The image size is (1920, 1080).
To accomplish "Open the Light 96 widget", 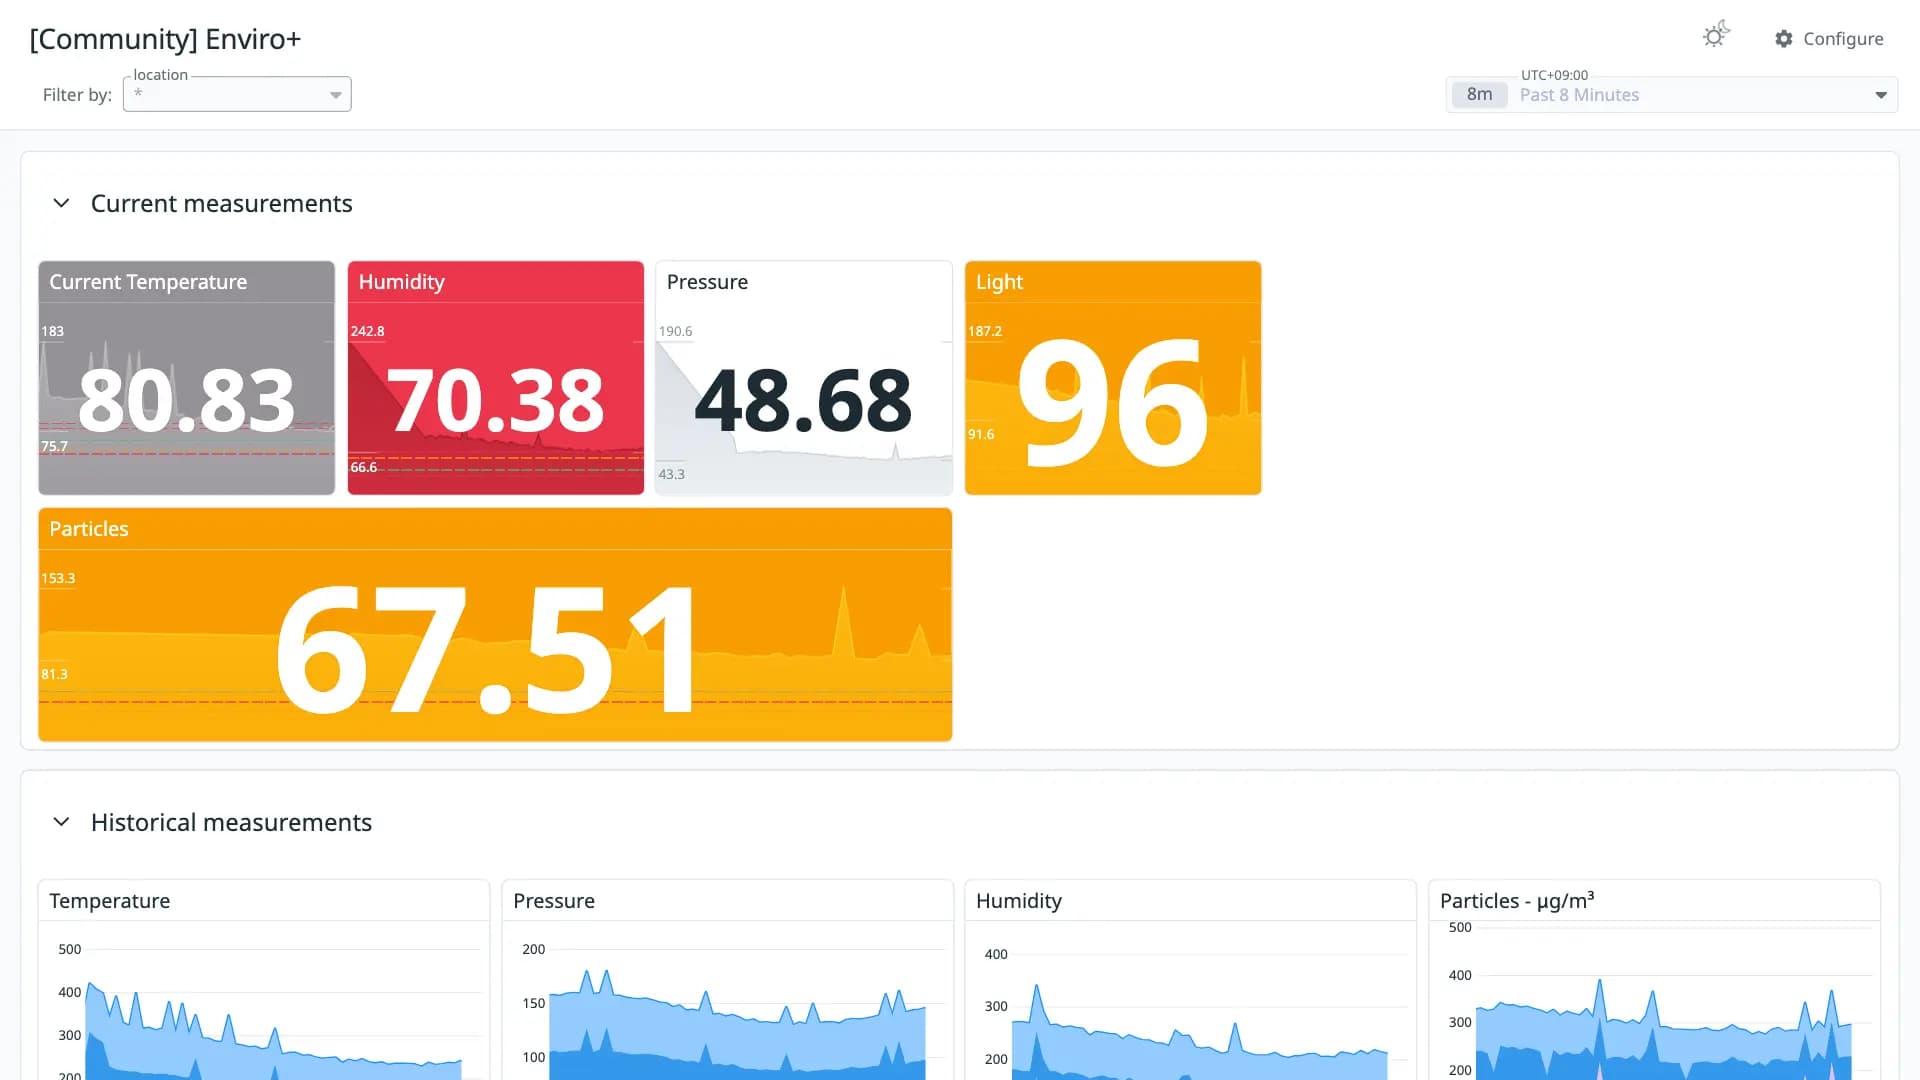I will point(1113,378).
